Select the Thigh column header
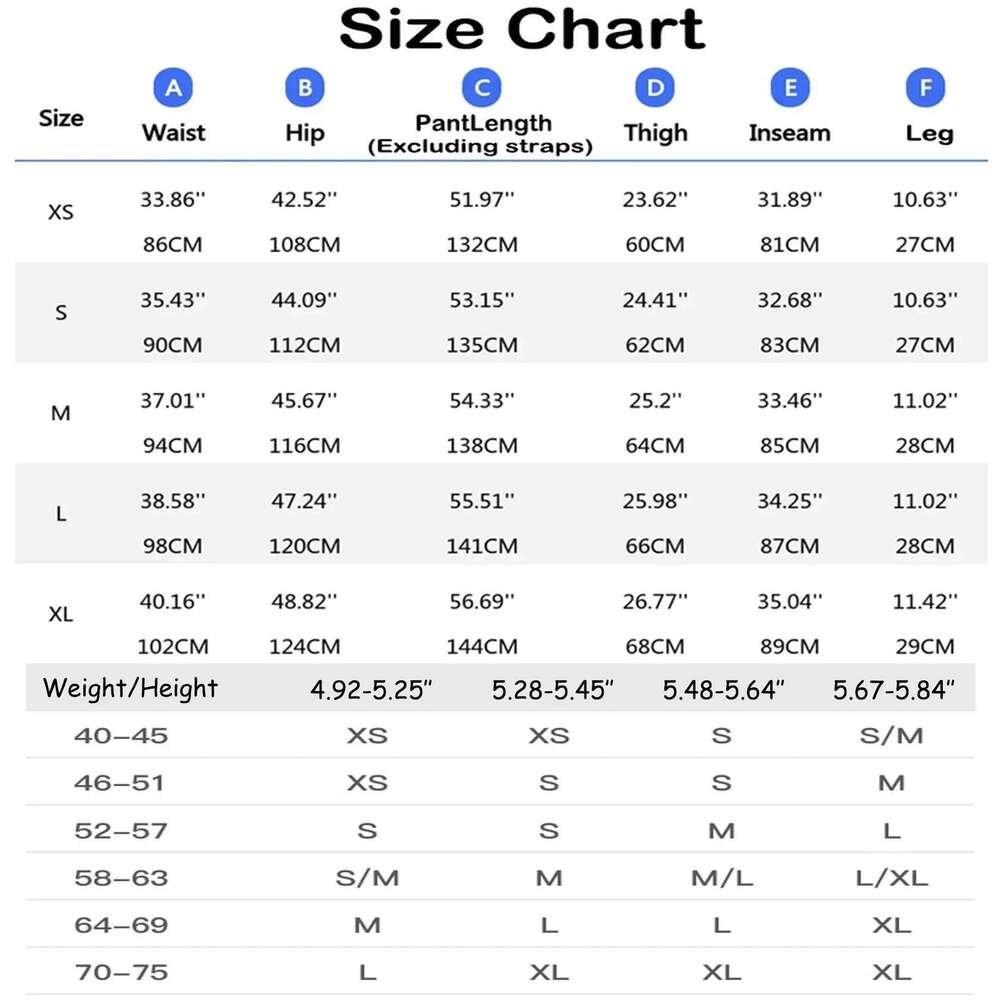Viewport: 1000px width, 1000px height. (x=655, y=134)
